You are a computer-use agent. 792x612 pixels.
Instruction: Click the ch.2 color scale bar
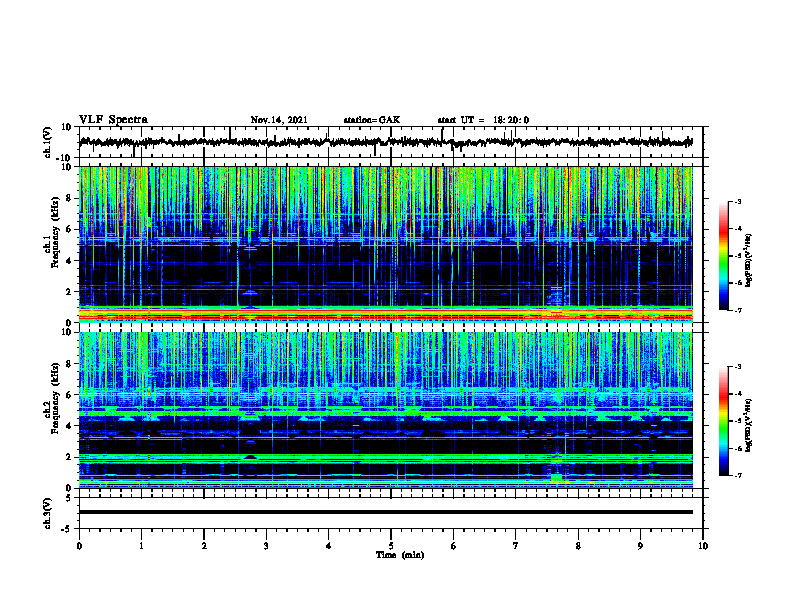click(724, 421)
